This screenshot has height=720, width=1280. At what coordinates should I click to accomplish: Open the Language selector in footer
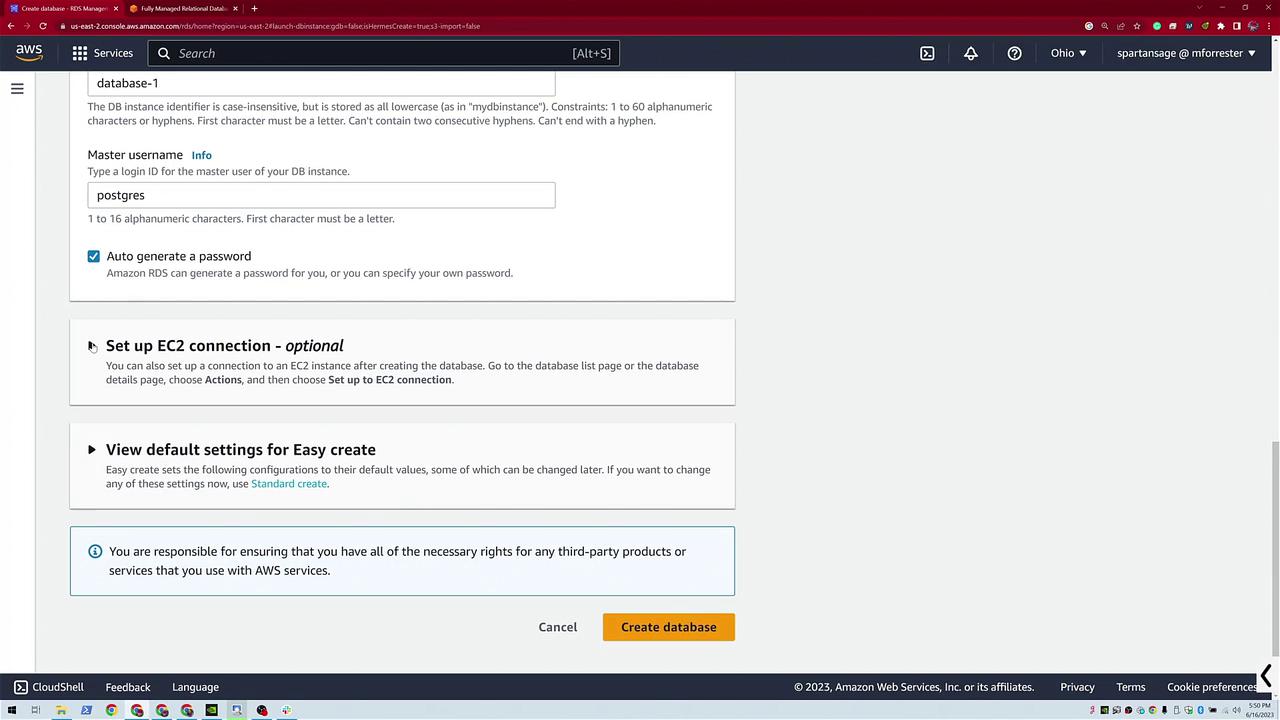(x=195, y=687)
